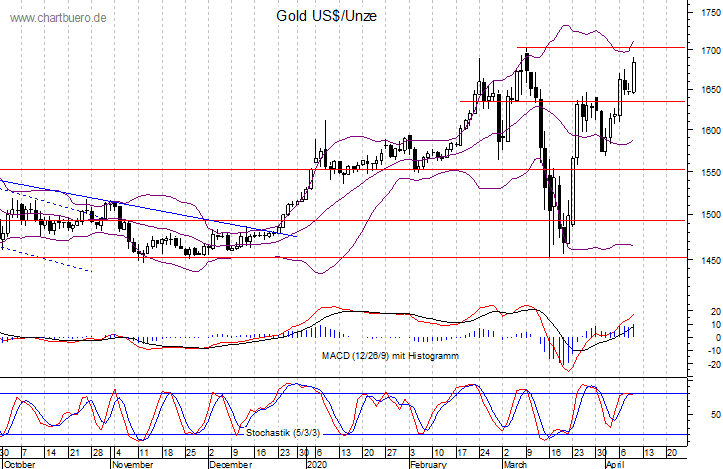Click the red horizontal support line
The image size is (723, 469).
click(300, 220)
